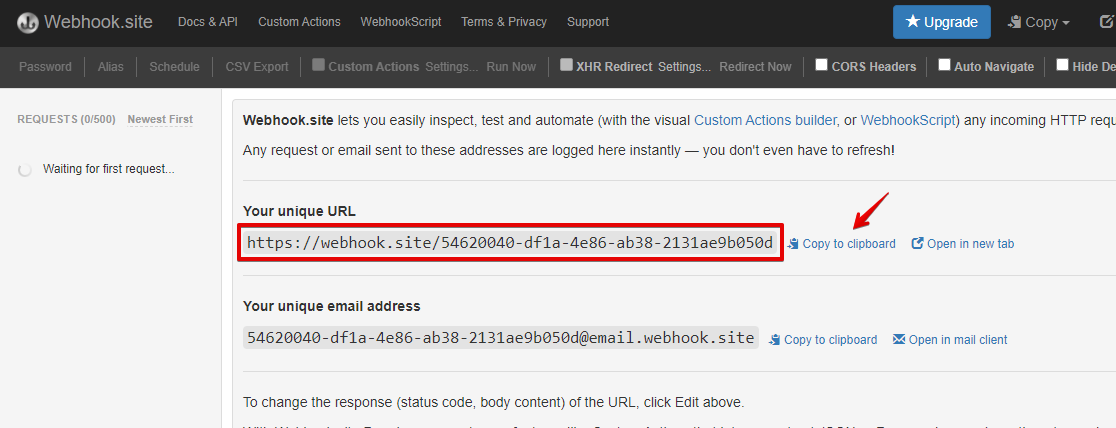Image resolution: width=1116 pixels, height=428 pixels.
Task: Click the star Upgrade button
Action: point(942,22)
